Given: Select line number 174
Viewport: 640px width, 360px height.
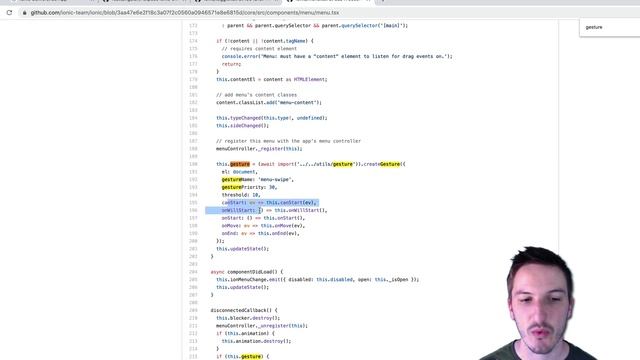Looking at the screenshot, I should [193, 41].
